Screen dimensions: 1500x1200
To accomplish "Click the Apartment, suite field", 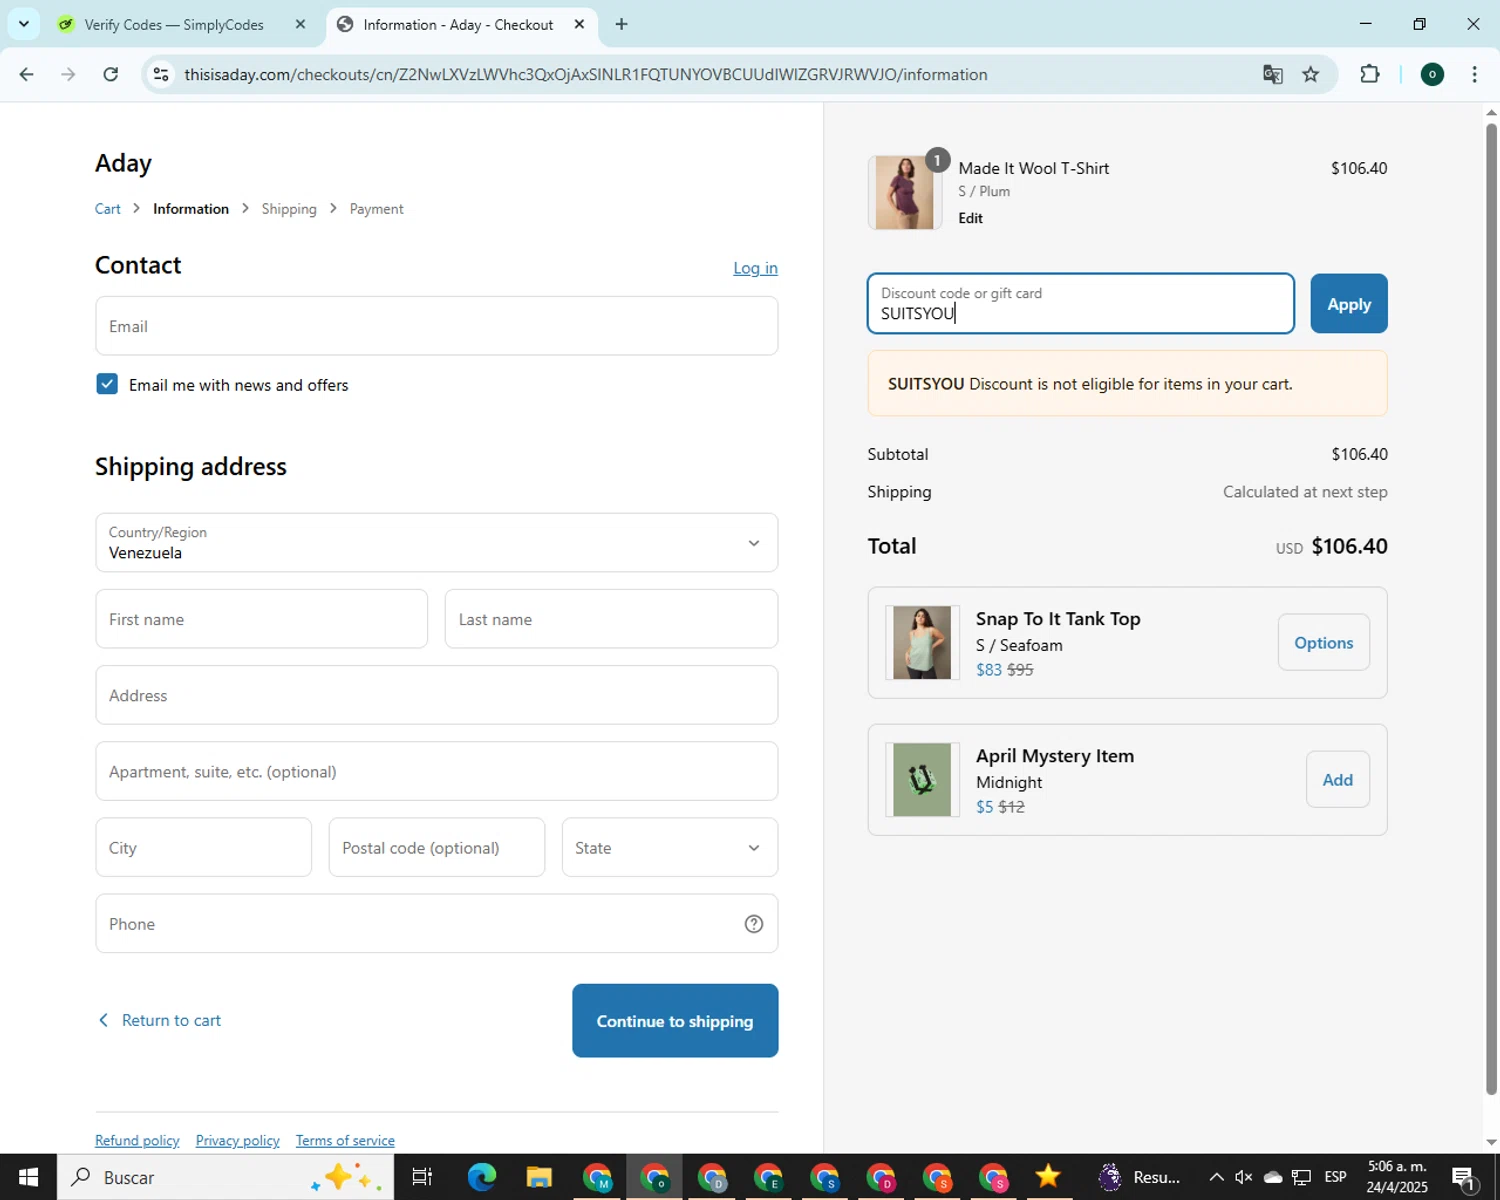I will [x=437, y=771].
